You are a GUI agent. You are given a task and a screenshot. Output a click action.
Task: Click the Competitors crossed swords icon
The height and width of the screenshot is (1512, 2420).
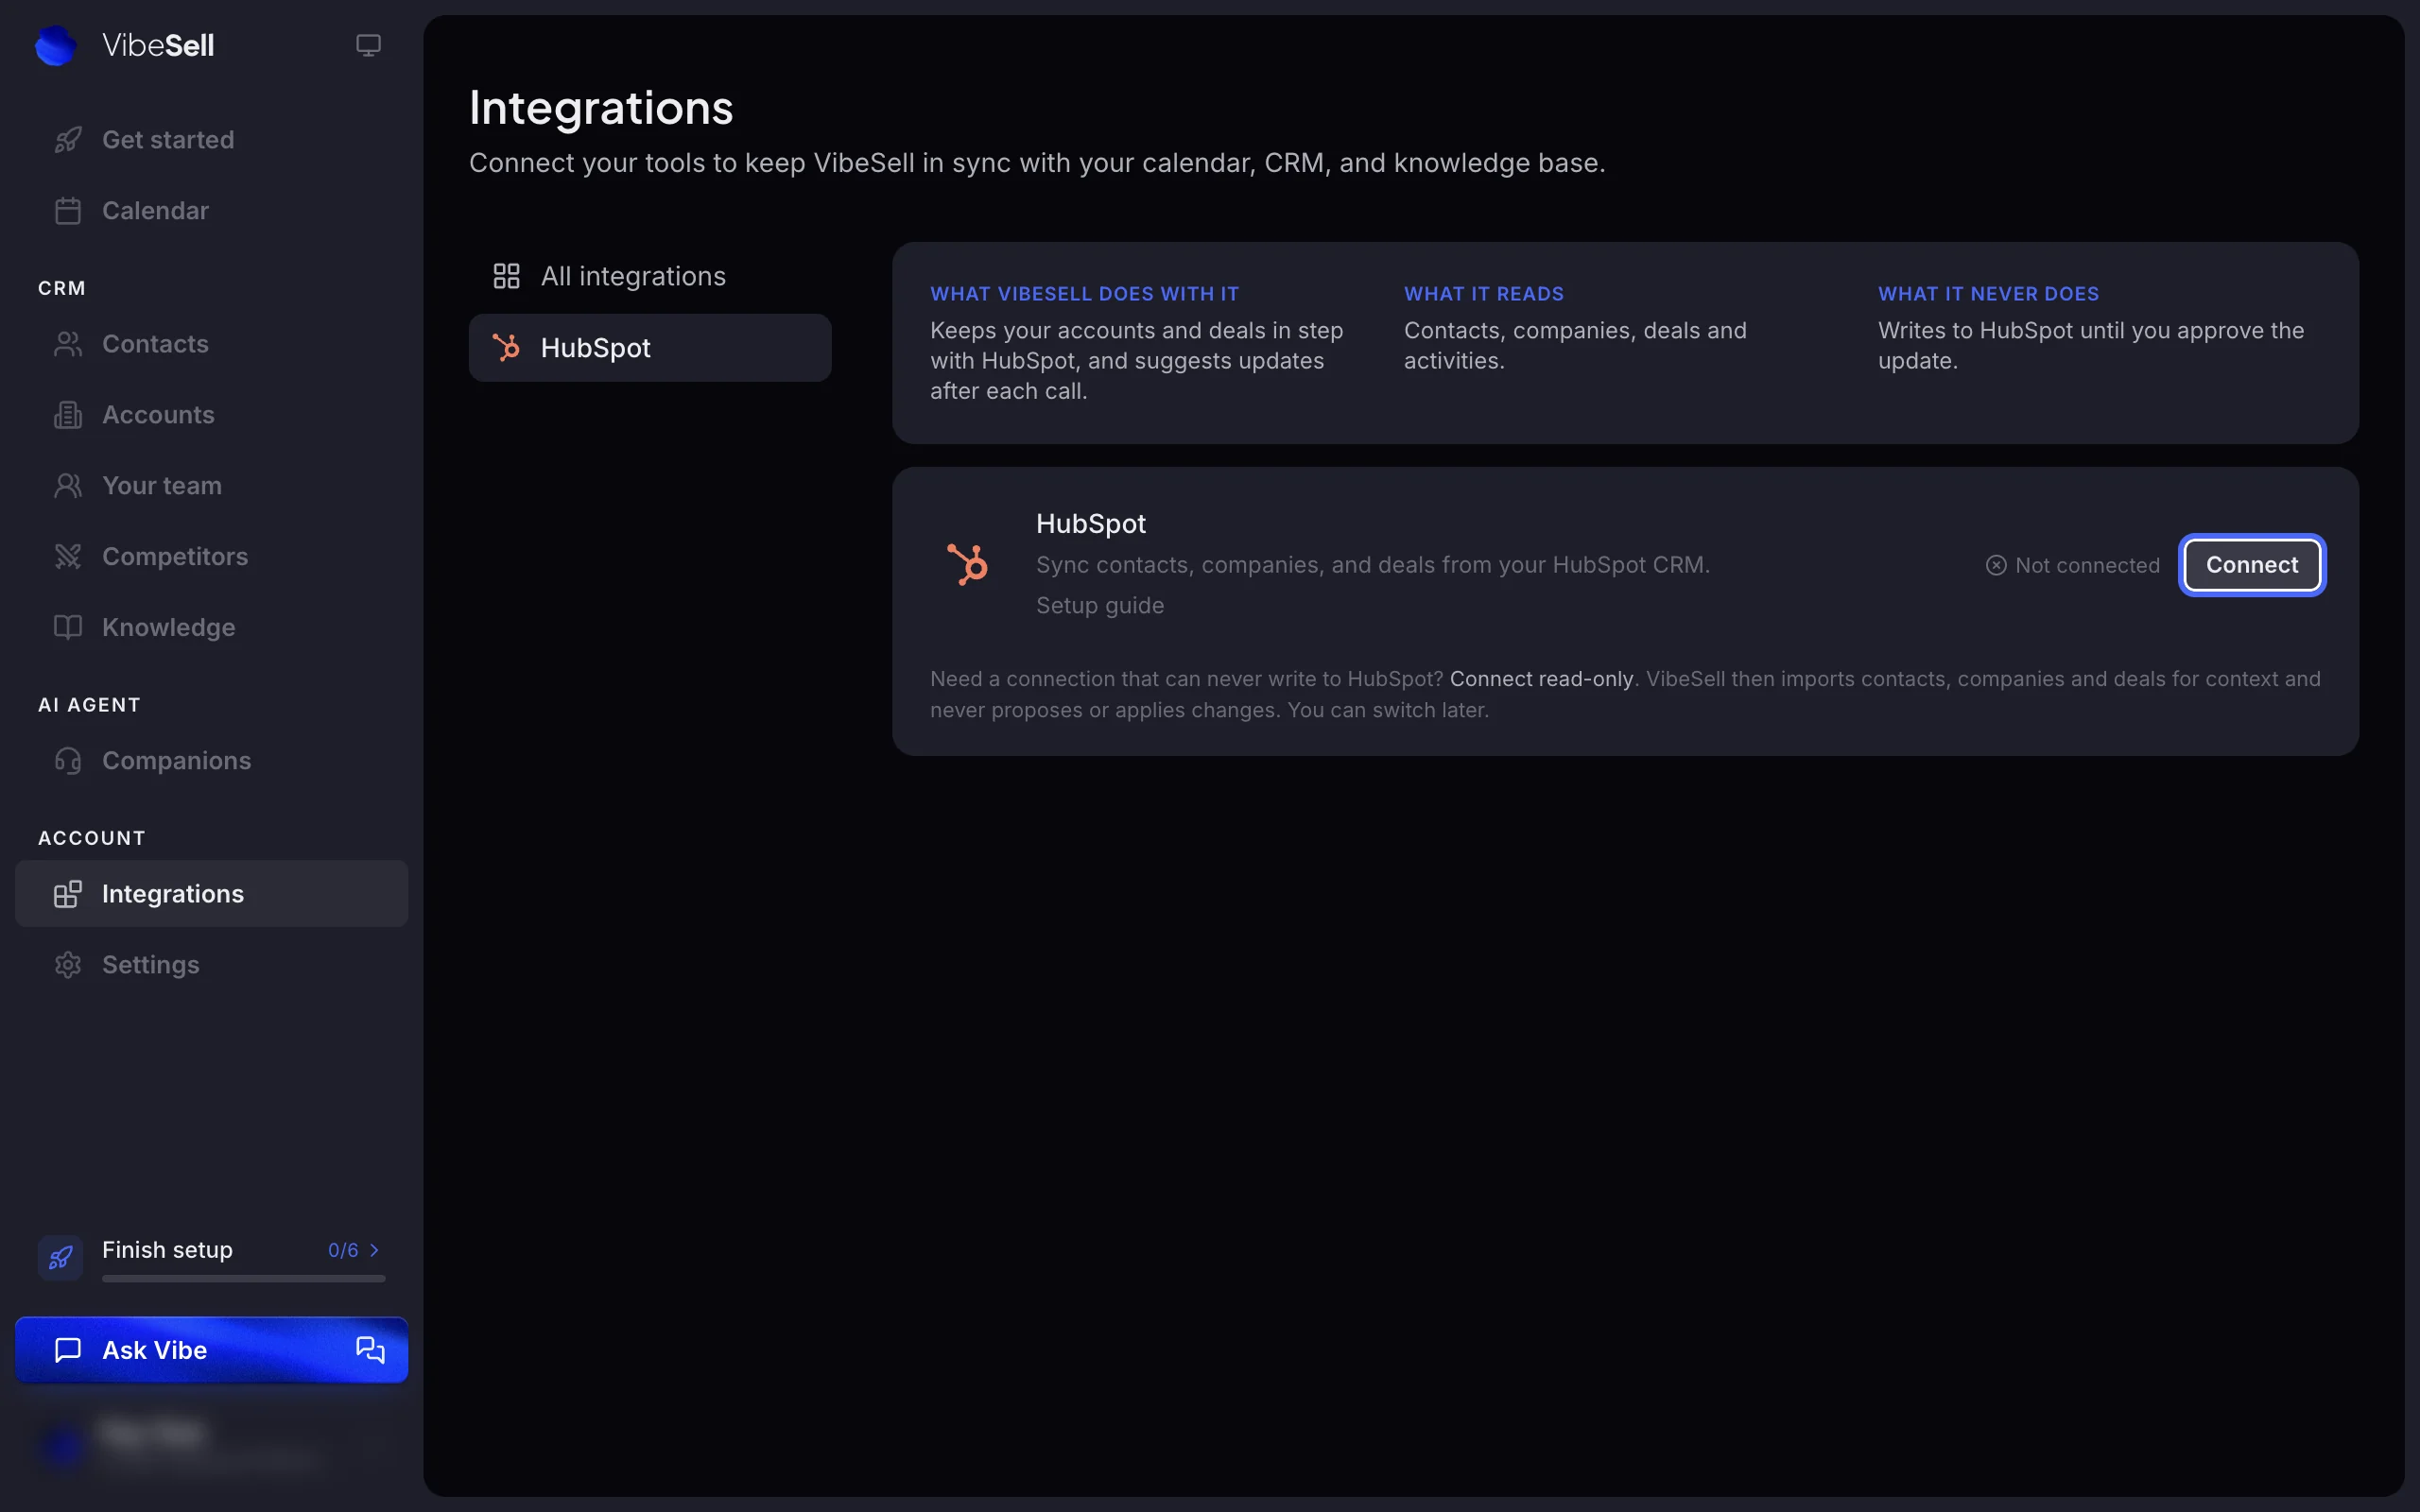coord(68,557)
